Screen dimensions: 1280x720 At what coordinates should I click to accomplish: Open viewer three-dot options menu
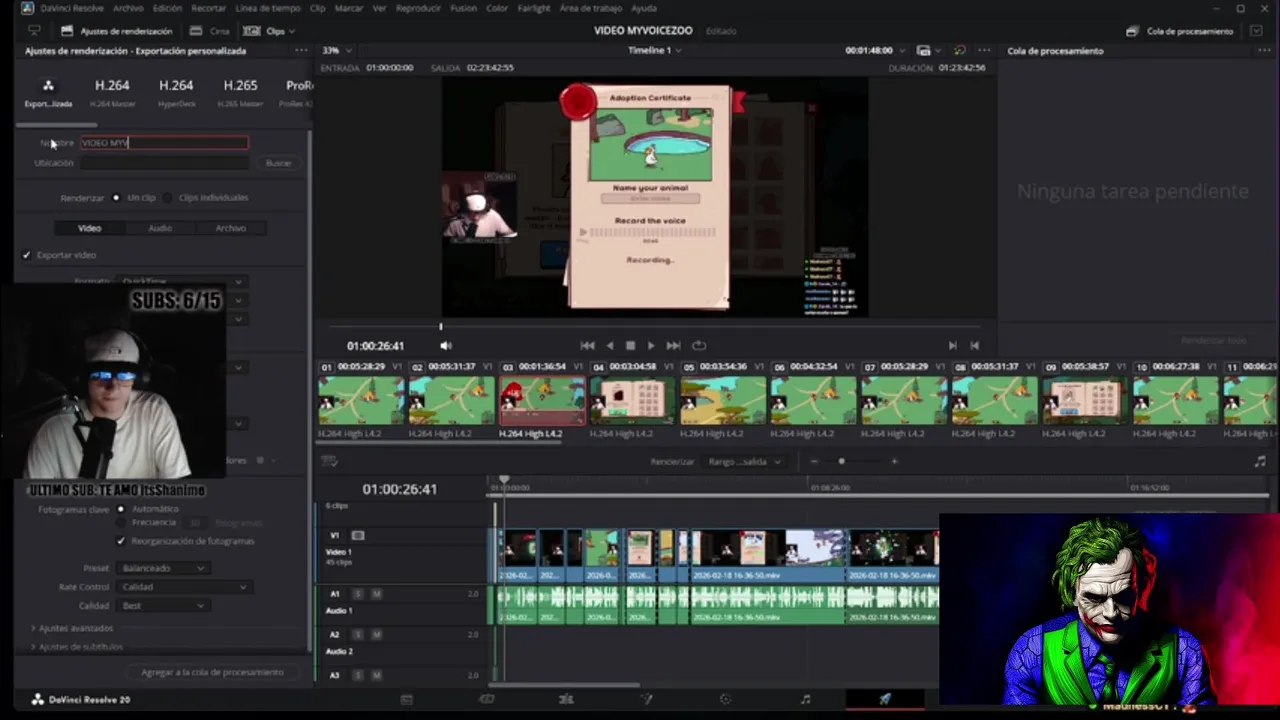click(984, 51)
